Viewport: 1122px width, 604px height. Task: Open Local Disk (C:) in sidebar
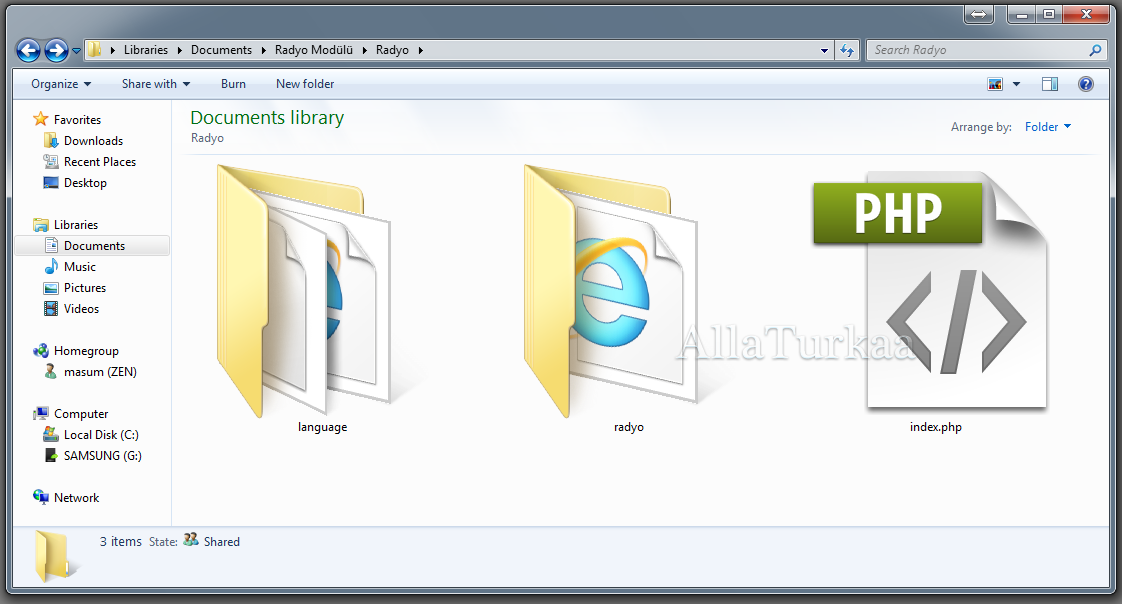coord(101,434)
